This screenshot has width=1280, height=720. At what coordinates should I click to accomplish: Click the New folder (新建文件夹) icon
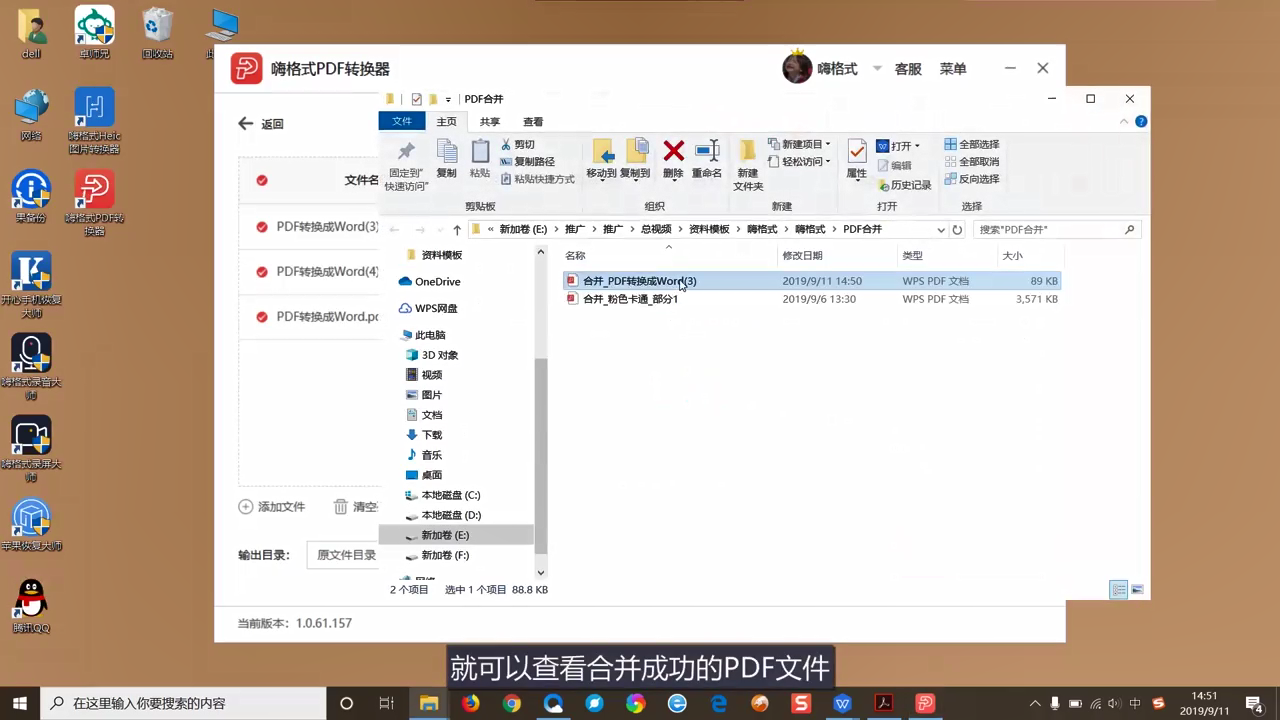(747, 152)
